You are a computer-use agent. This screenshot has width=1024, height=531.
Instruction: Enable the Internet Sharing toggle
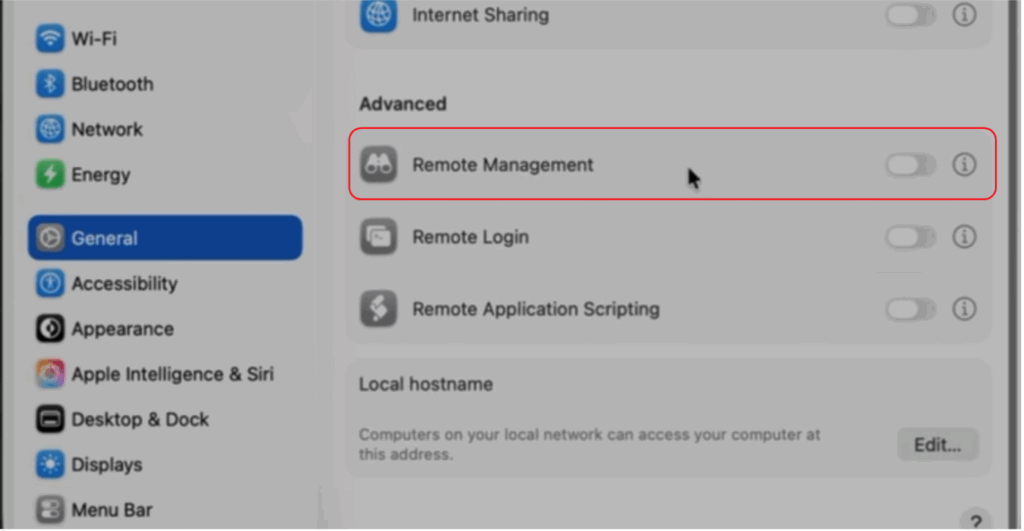[x=910, y=16]
